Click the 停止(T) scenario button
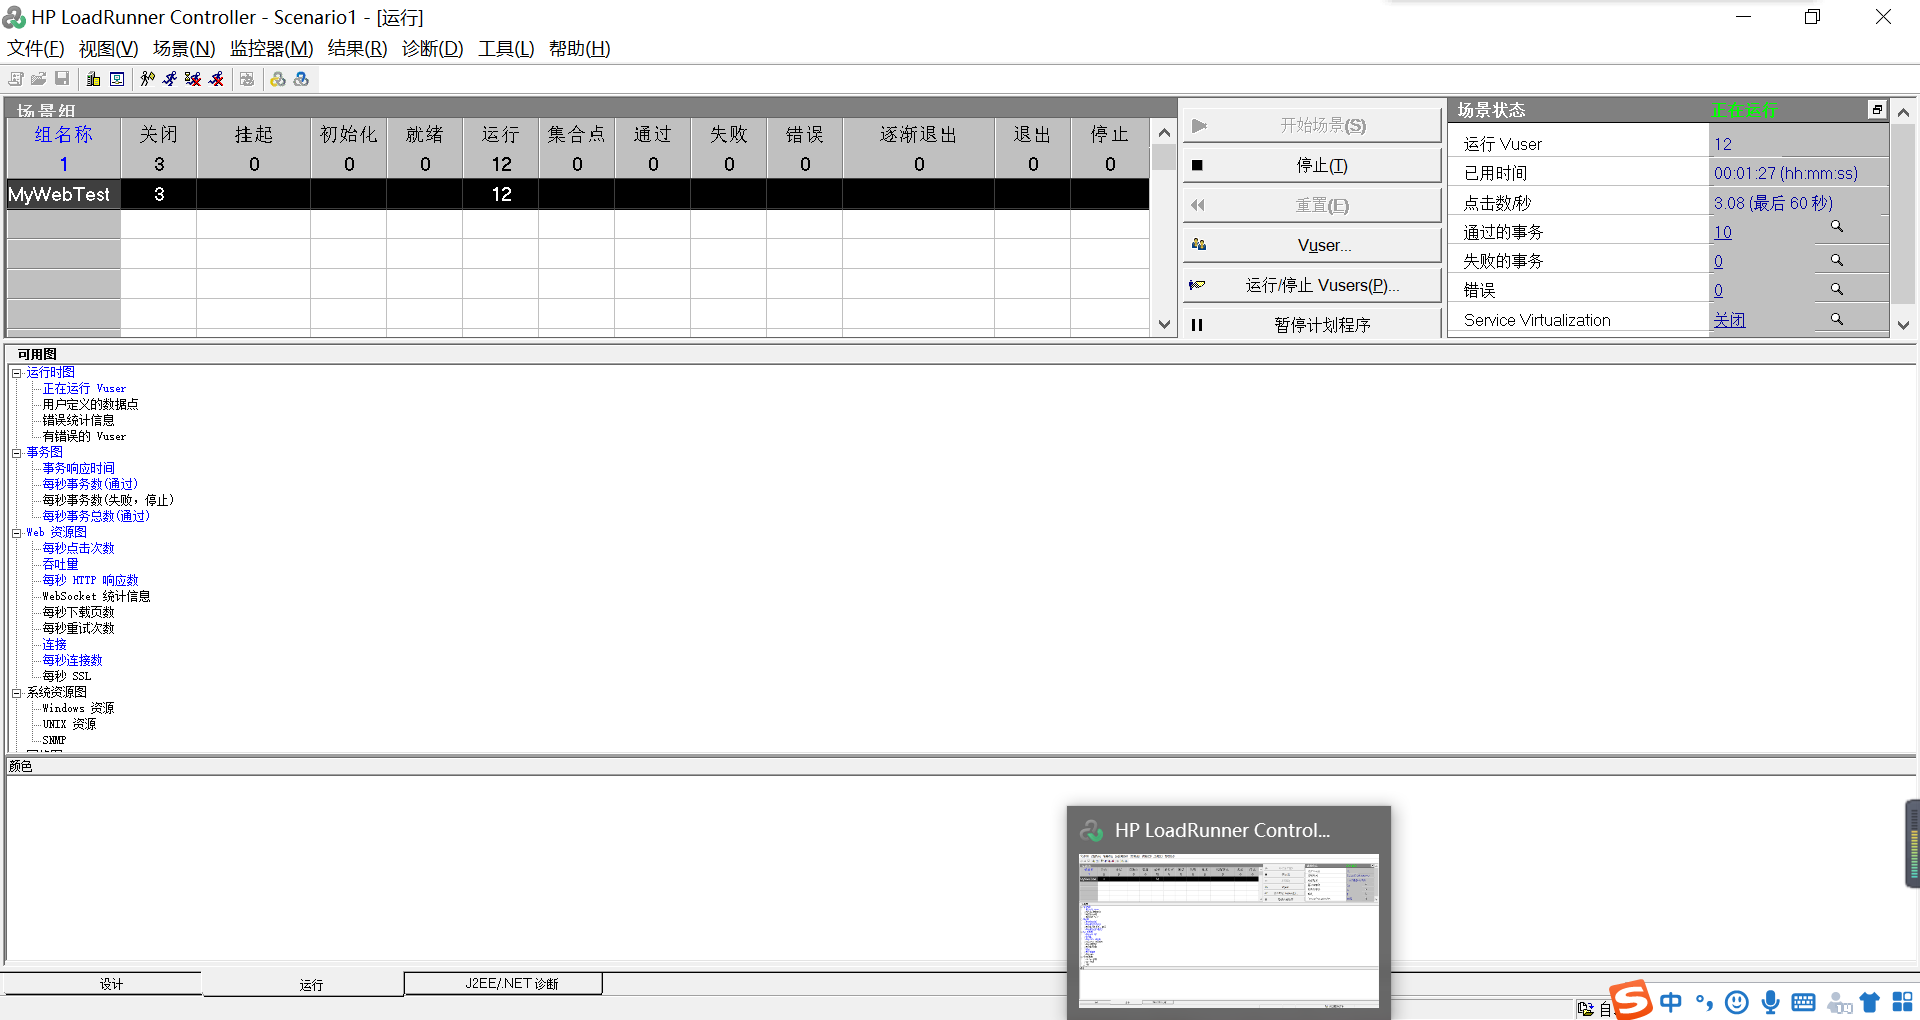The height and width of the screenshot is (1020, 1920). pos(1312,165)
